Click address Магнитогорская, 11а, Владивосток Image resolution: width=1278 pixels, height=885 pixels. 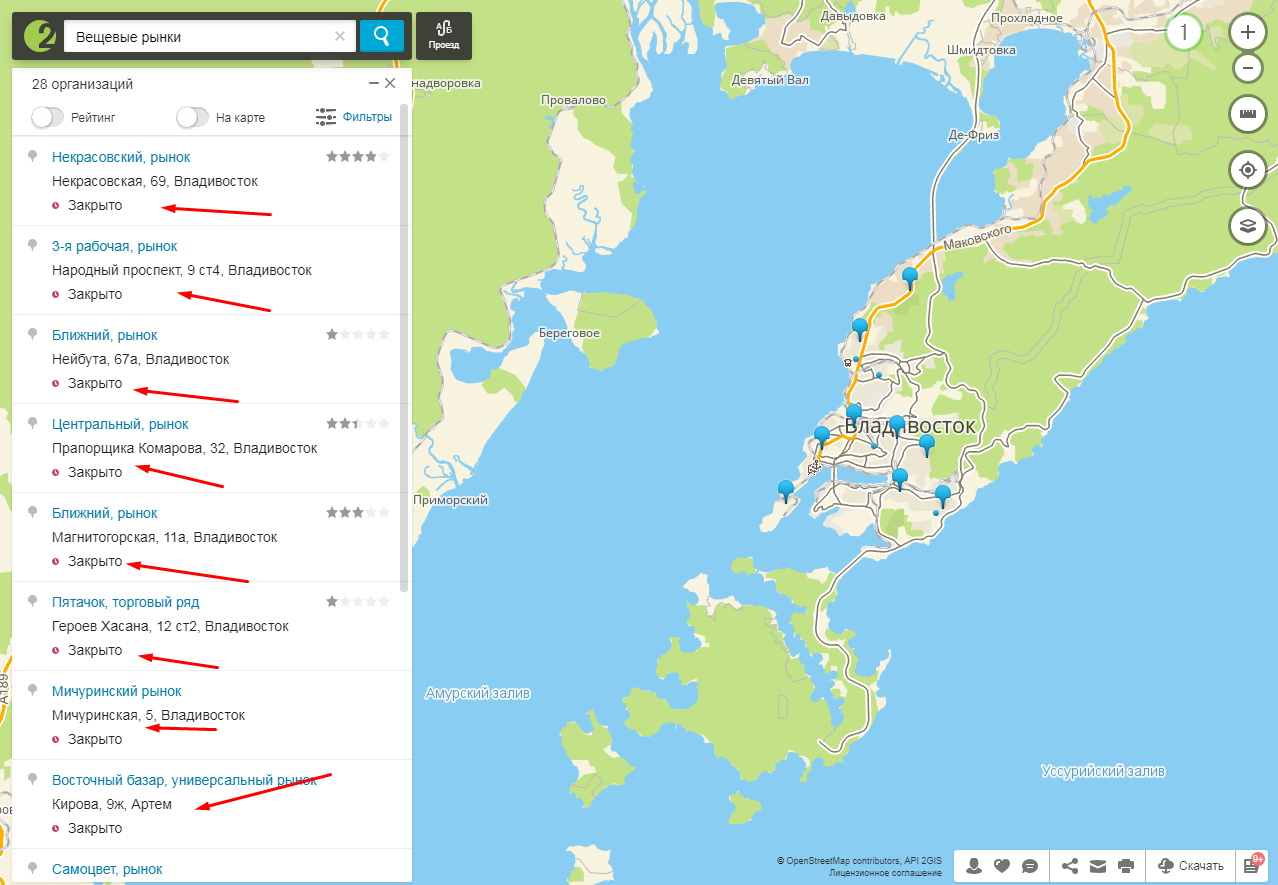tap(165, 537)
